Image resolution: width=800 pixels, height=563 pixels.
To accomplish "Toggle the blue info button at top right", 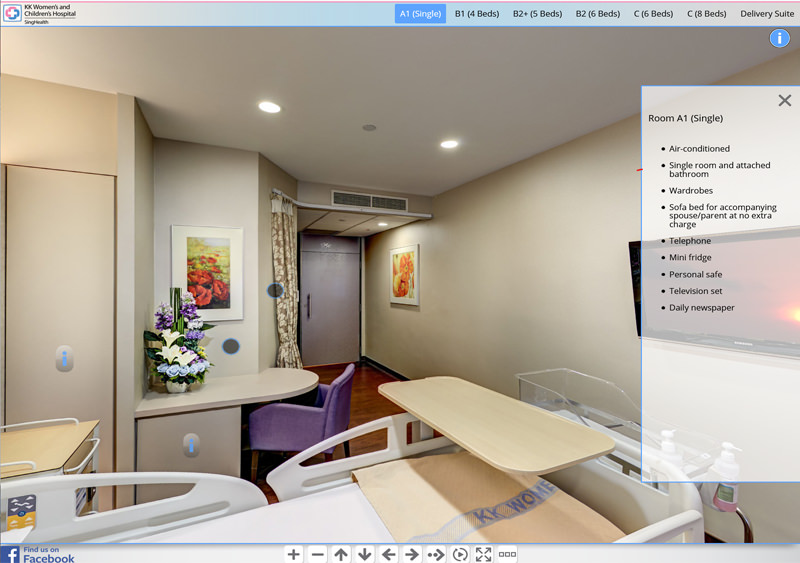I will pyautogui.click(x=779, y=39).
